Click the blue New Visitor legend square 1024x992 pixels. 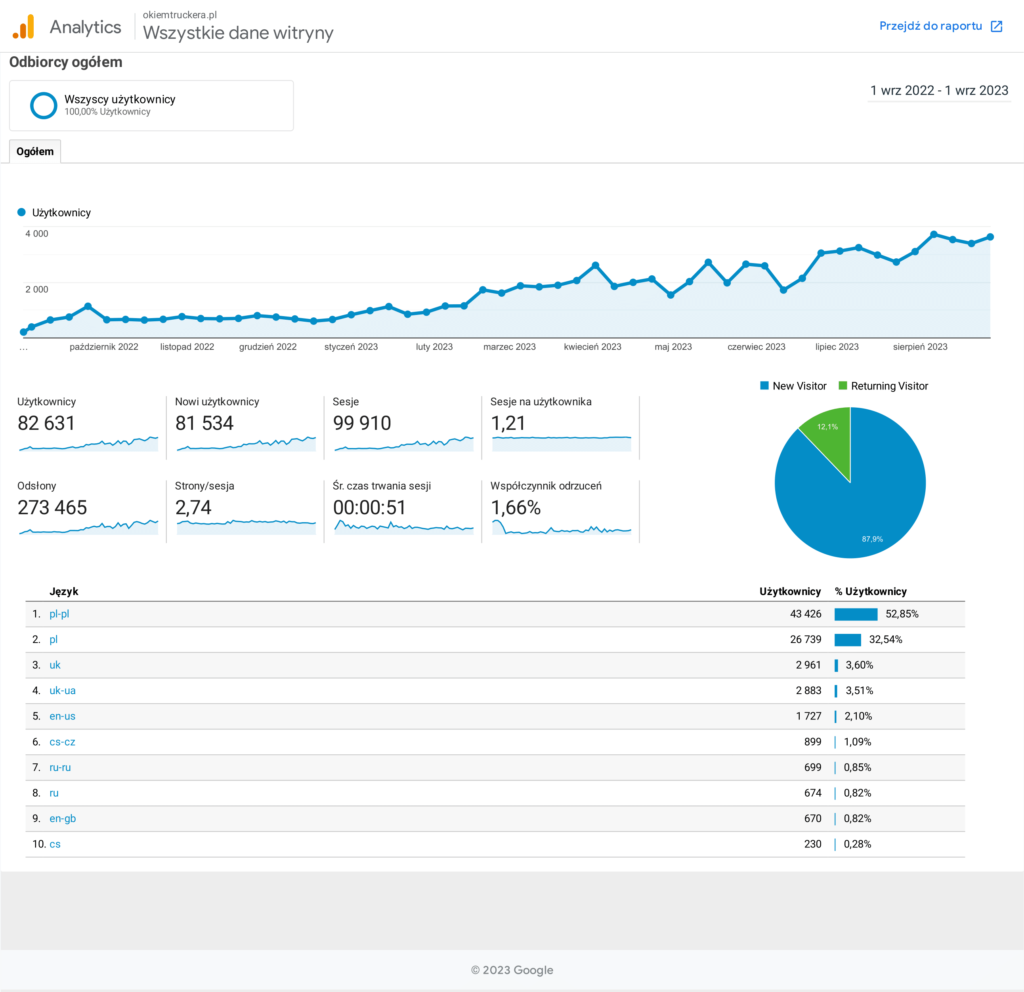pyautogui.click(x=765, y=386)
